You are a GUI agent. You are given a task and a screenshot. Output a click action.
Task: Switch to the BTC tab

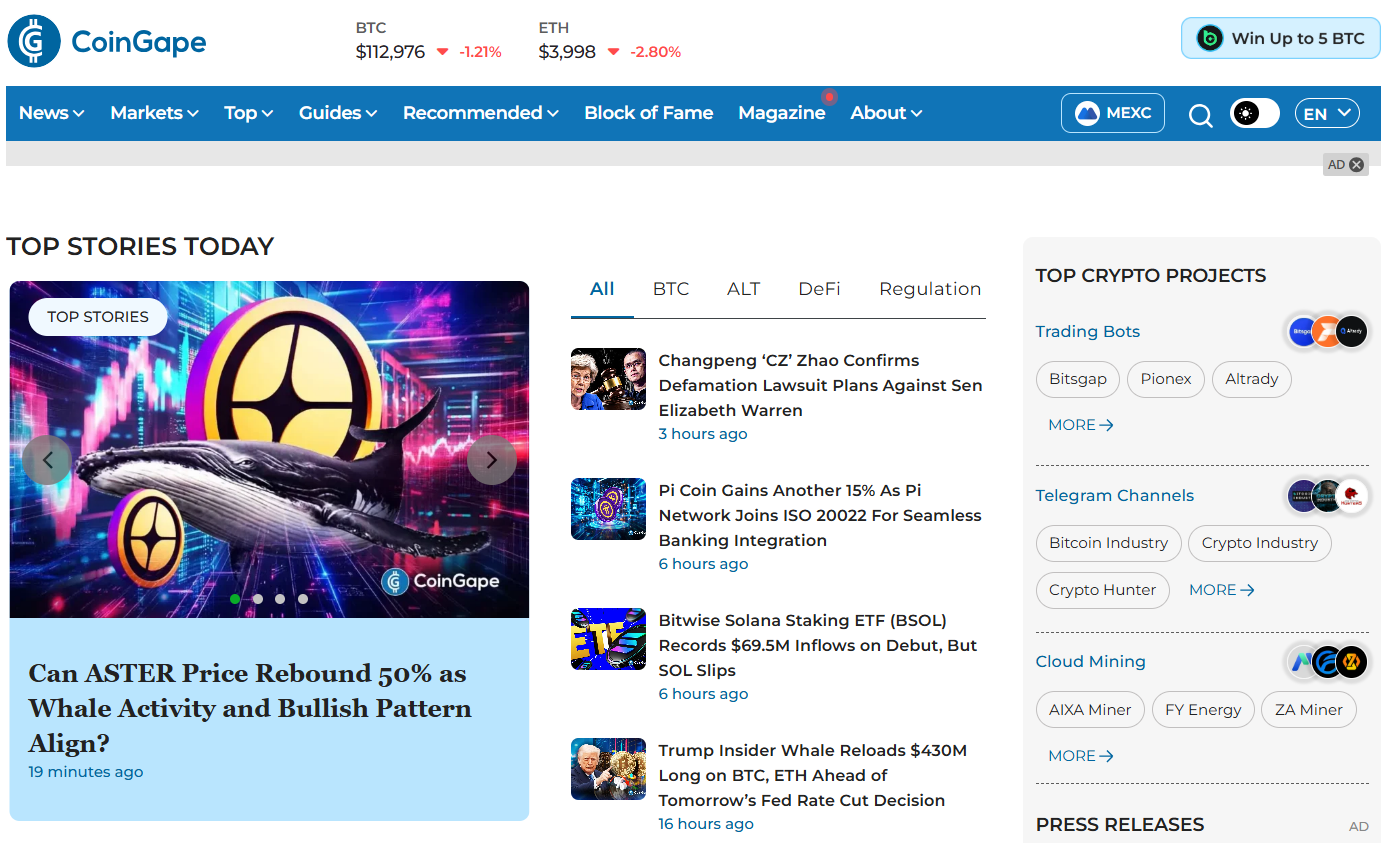click(x=671, y=289)
